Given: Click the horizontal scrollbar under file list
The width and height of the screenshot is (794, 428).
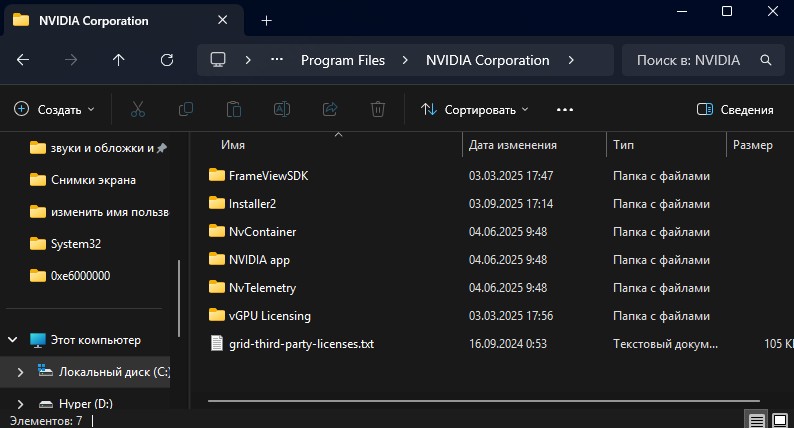Looking at the screenshot, I should point(484,401).
